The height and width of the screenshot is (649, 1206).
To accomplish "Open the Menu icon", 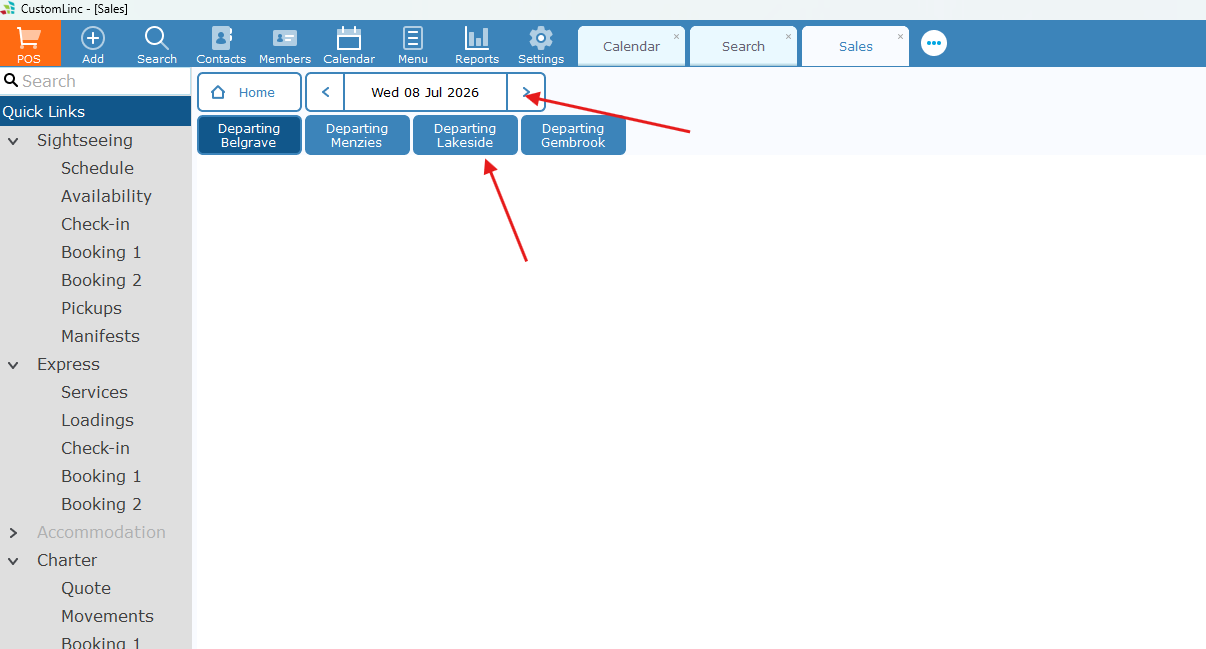I will [412, 39].
